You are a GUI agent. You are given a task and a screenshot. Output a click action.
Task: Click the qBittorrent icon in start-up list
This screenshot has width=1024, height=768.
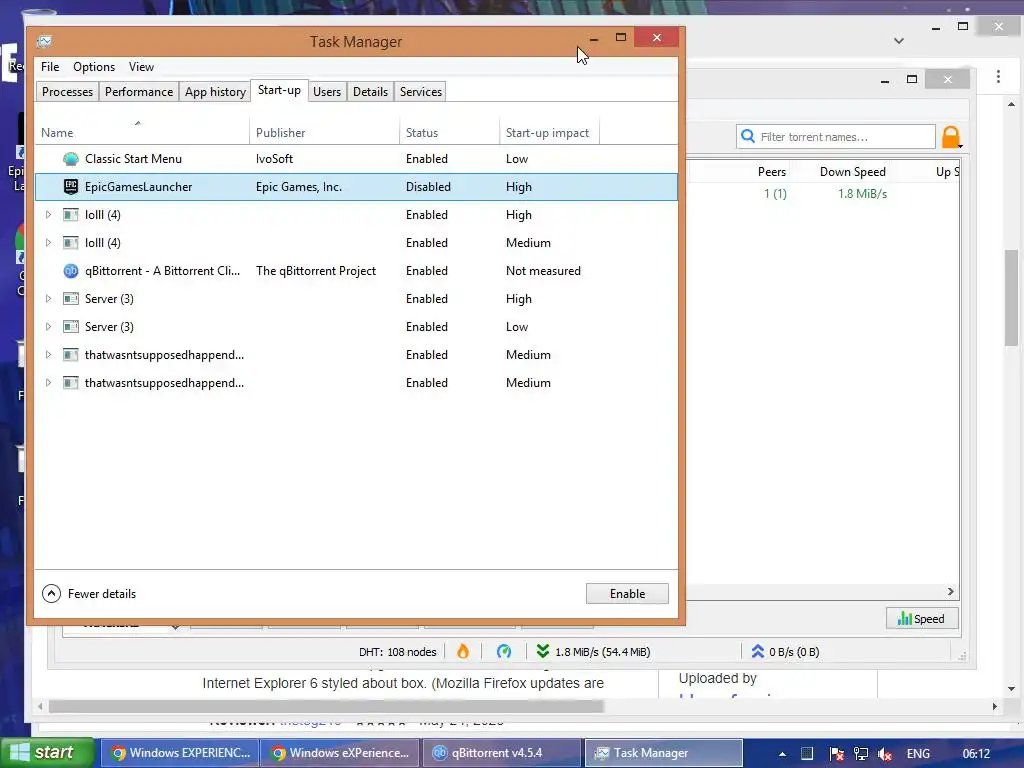(71, 270)
